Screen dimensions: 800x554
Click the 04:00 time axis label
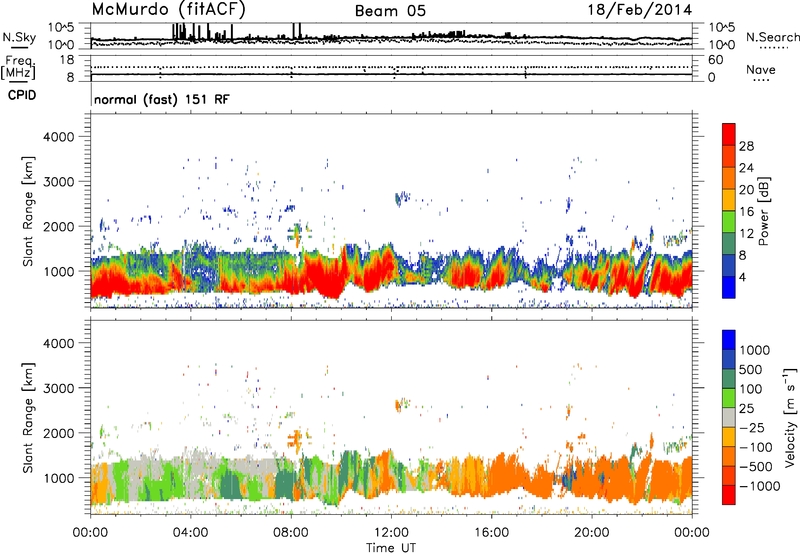click(190, 533)
